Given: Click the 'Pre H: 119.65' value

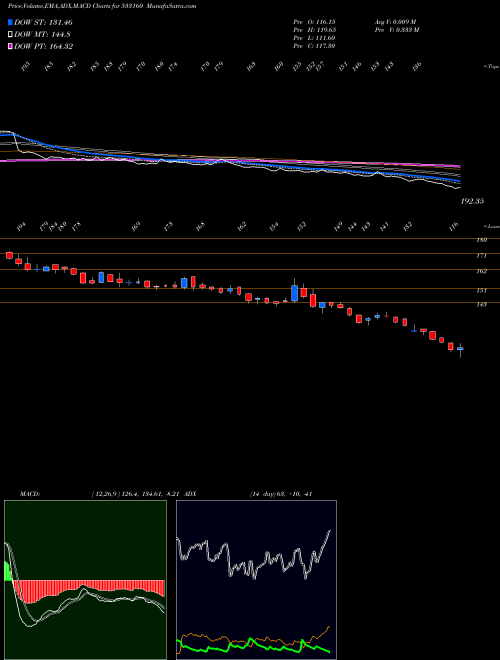Looking at the screenshot, I should click(x=314, y=30).
